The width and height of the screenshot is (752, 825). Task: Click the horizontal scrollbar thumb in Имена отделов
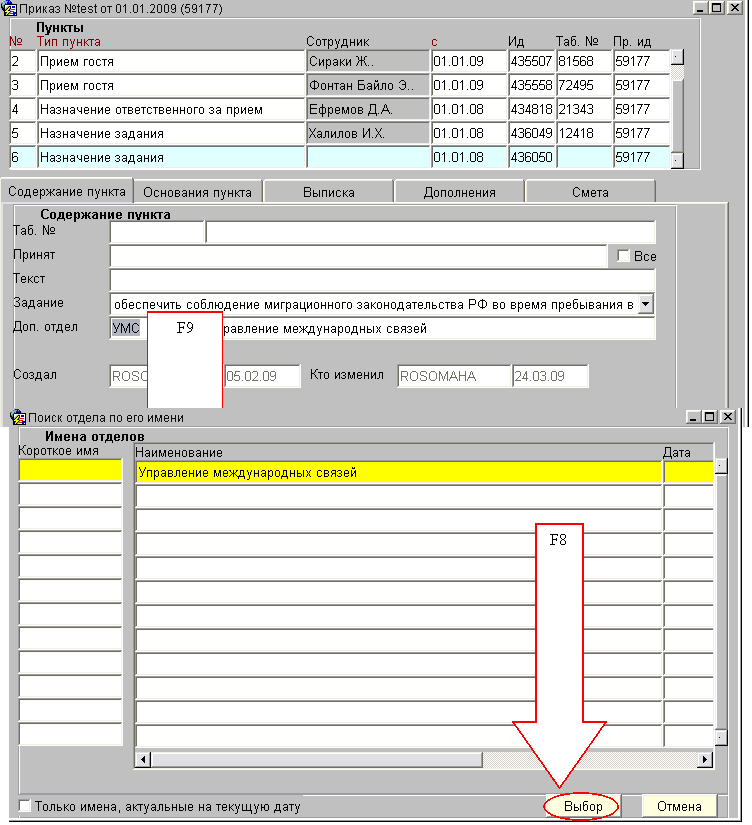pos(316,759)
